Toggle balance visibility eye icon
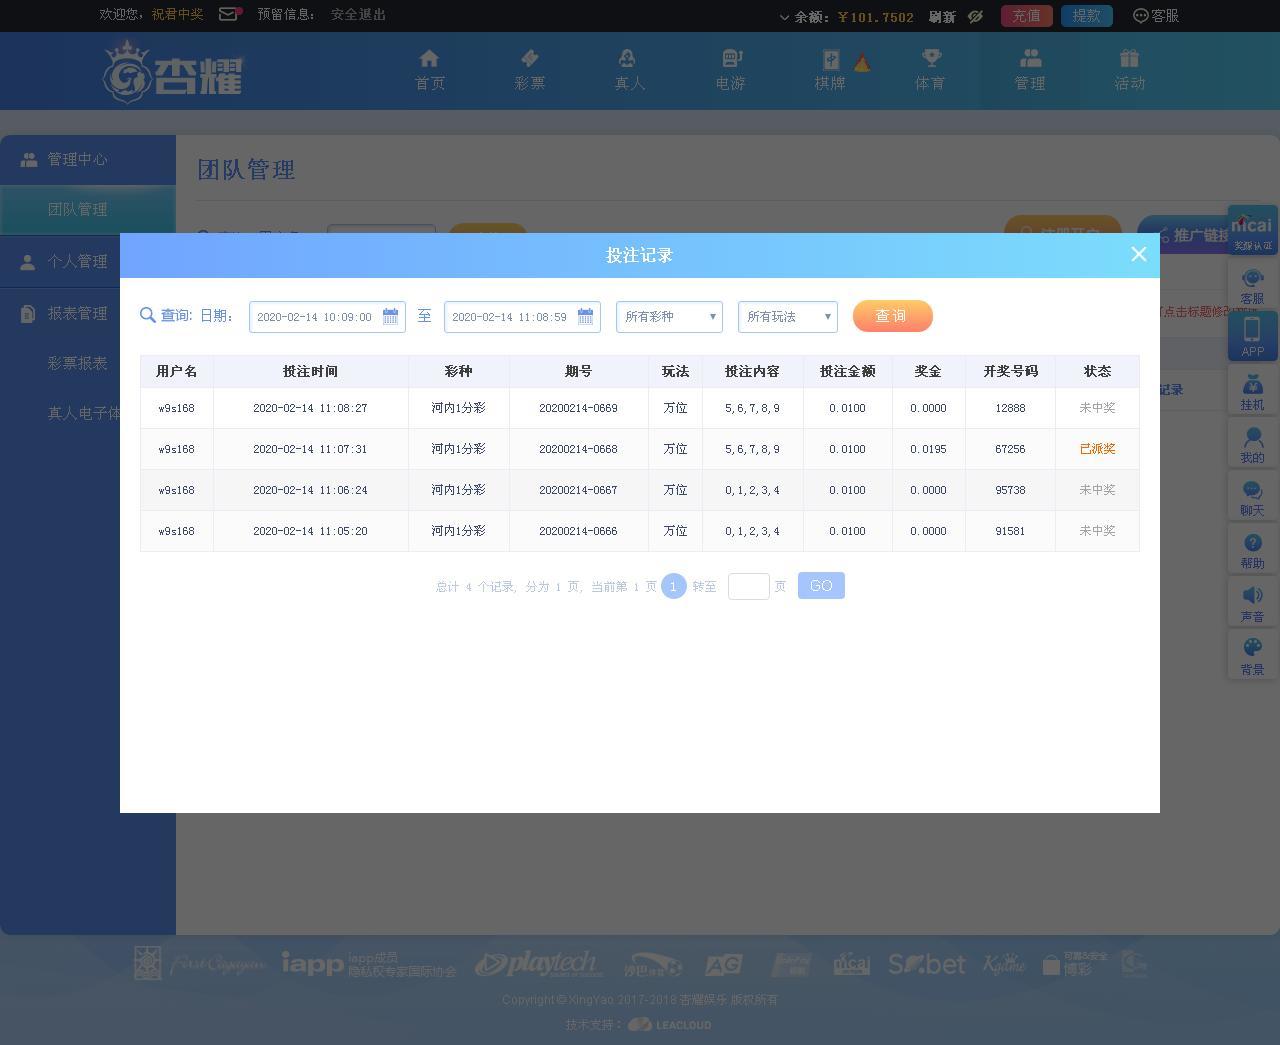This screenshot has height=1045, width=1280. tap(976, 16)
